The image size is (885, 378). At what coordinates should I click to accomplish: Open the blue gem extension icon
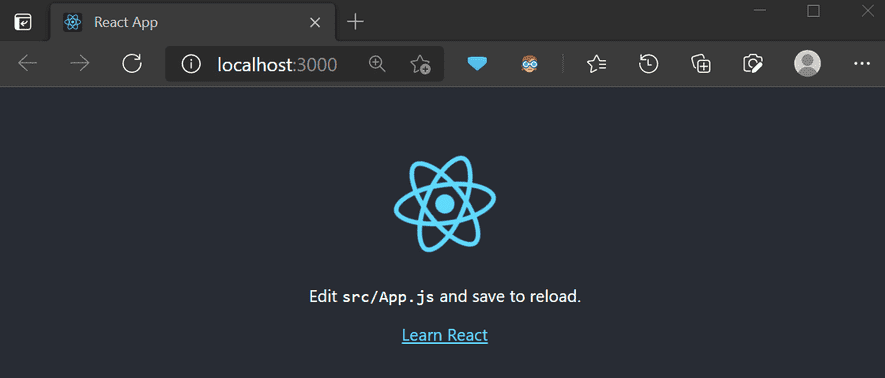pyautogui.click(x=477, y=64)
